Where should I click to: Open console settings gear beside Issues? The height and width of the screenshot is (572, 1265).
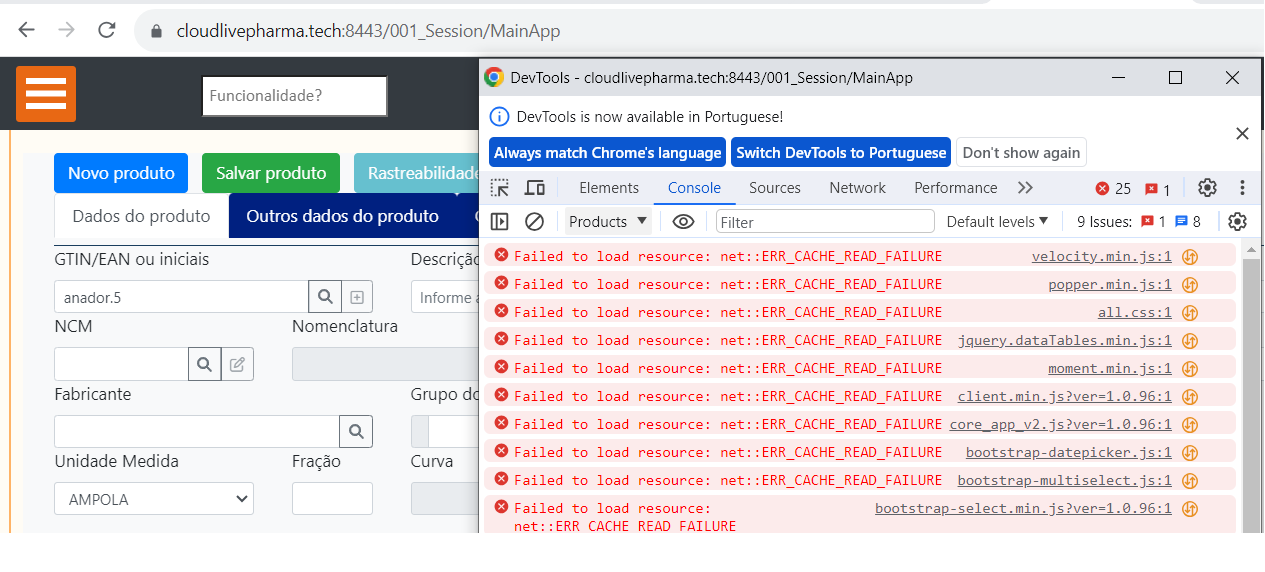click(1237, 222)
